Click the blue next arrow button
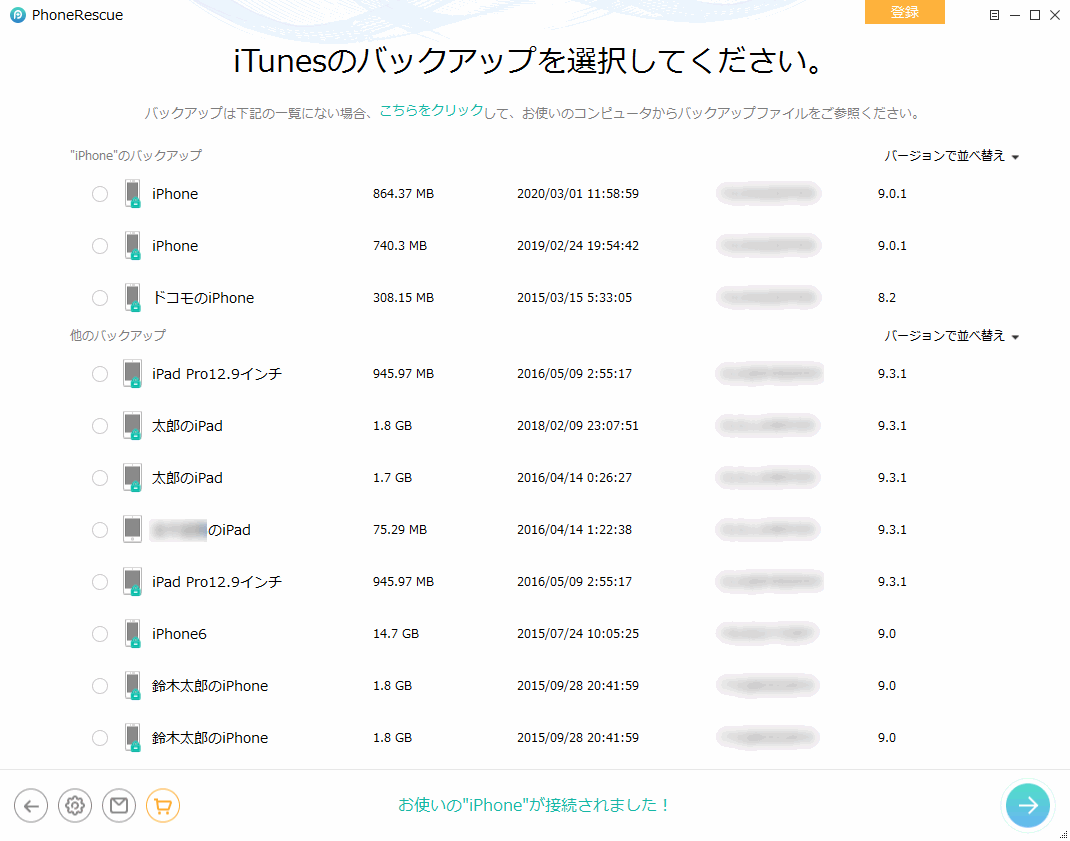Screen dimensions: 1070x841 (x=1028, y=805)
